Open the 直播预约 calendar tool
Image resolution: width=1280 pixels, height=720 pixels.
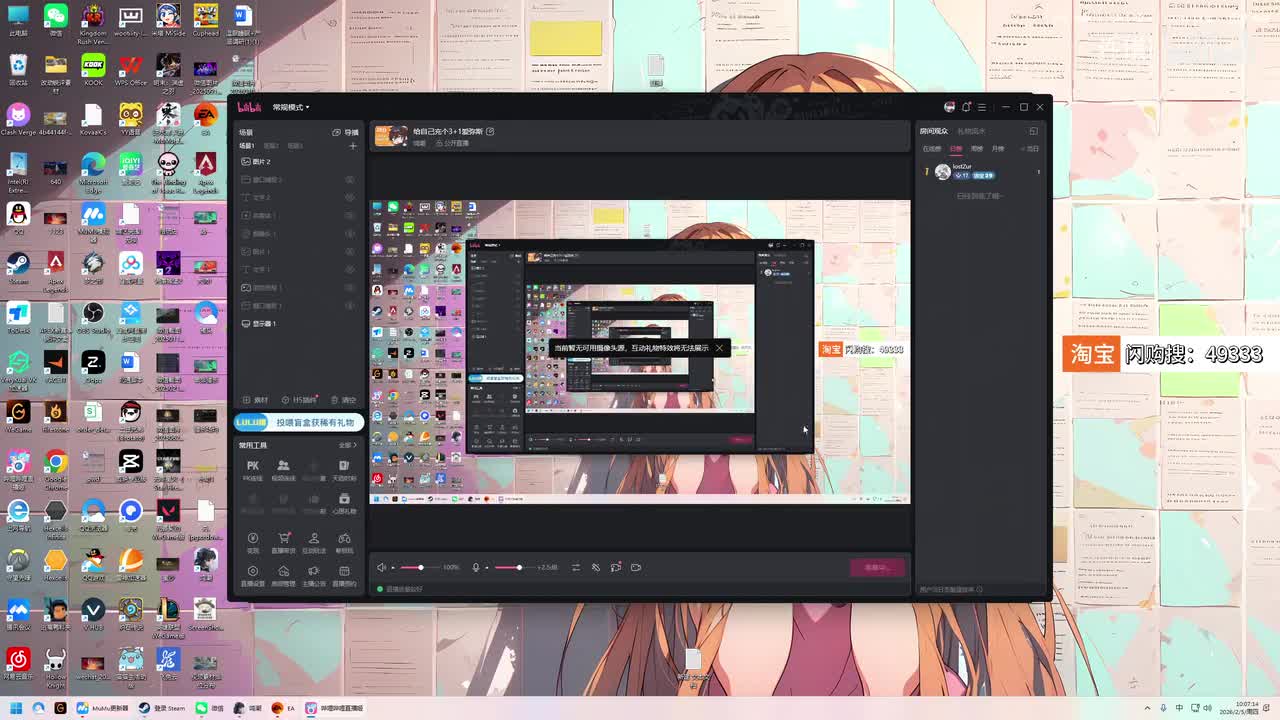[344, 576]
